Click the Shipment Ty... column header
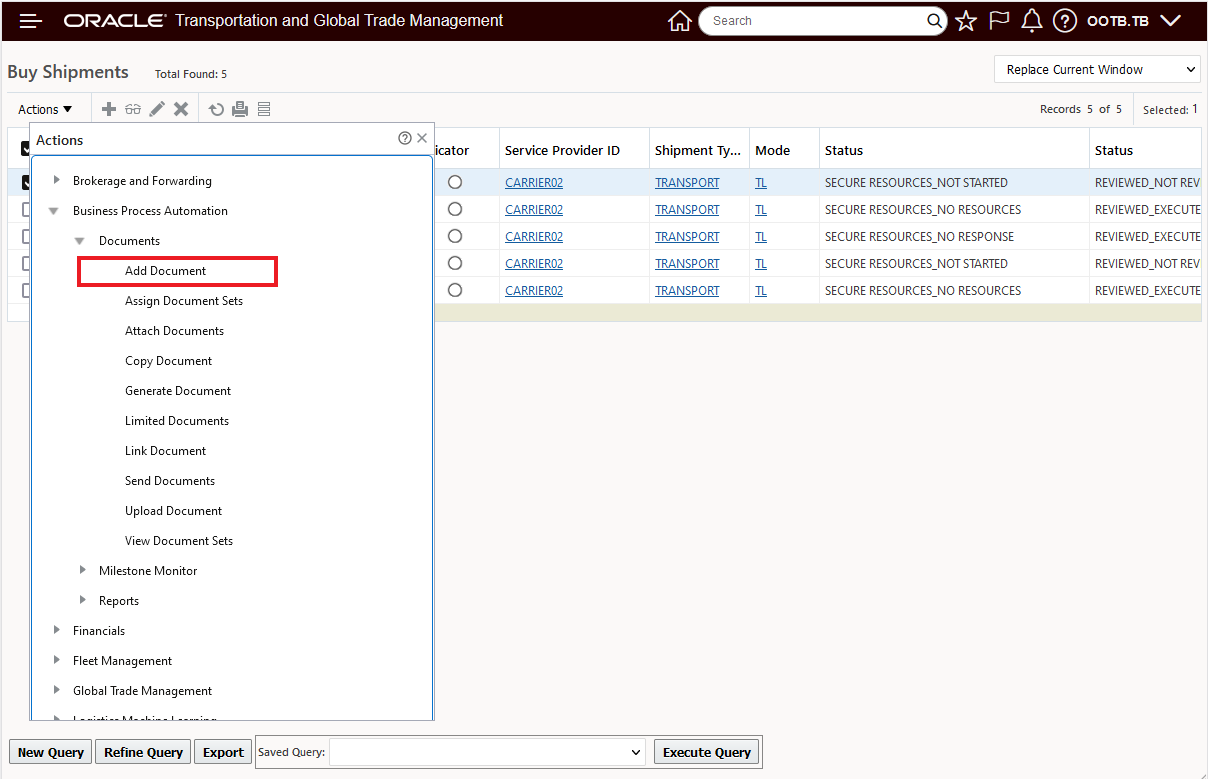This screenshot has width=1208, height=779. [698, 150]
